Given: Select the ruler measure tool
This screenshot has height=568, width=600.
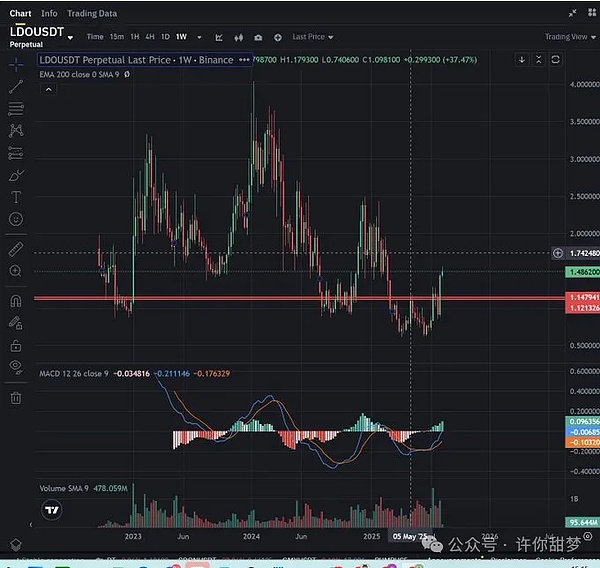Looking at the screenshot, I should [x=16, y=248].
